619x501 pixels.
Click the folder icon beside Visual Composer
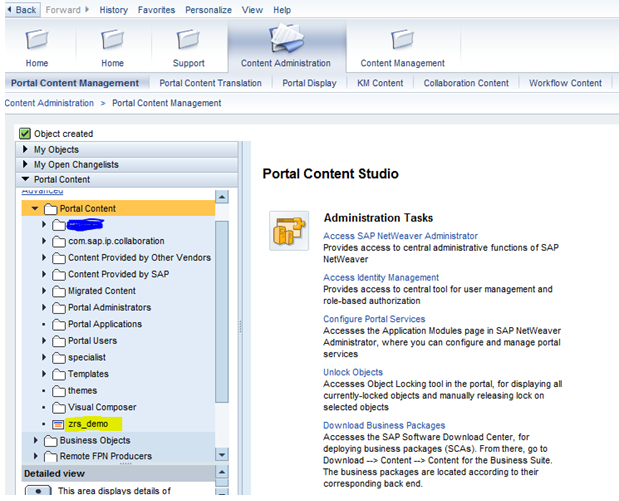coord(59,407)
